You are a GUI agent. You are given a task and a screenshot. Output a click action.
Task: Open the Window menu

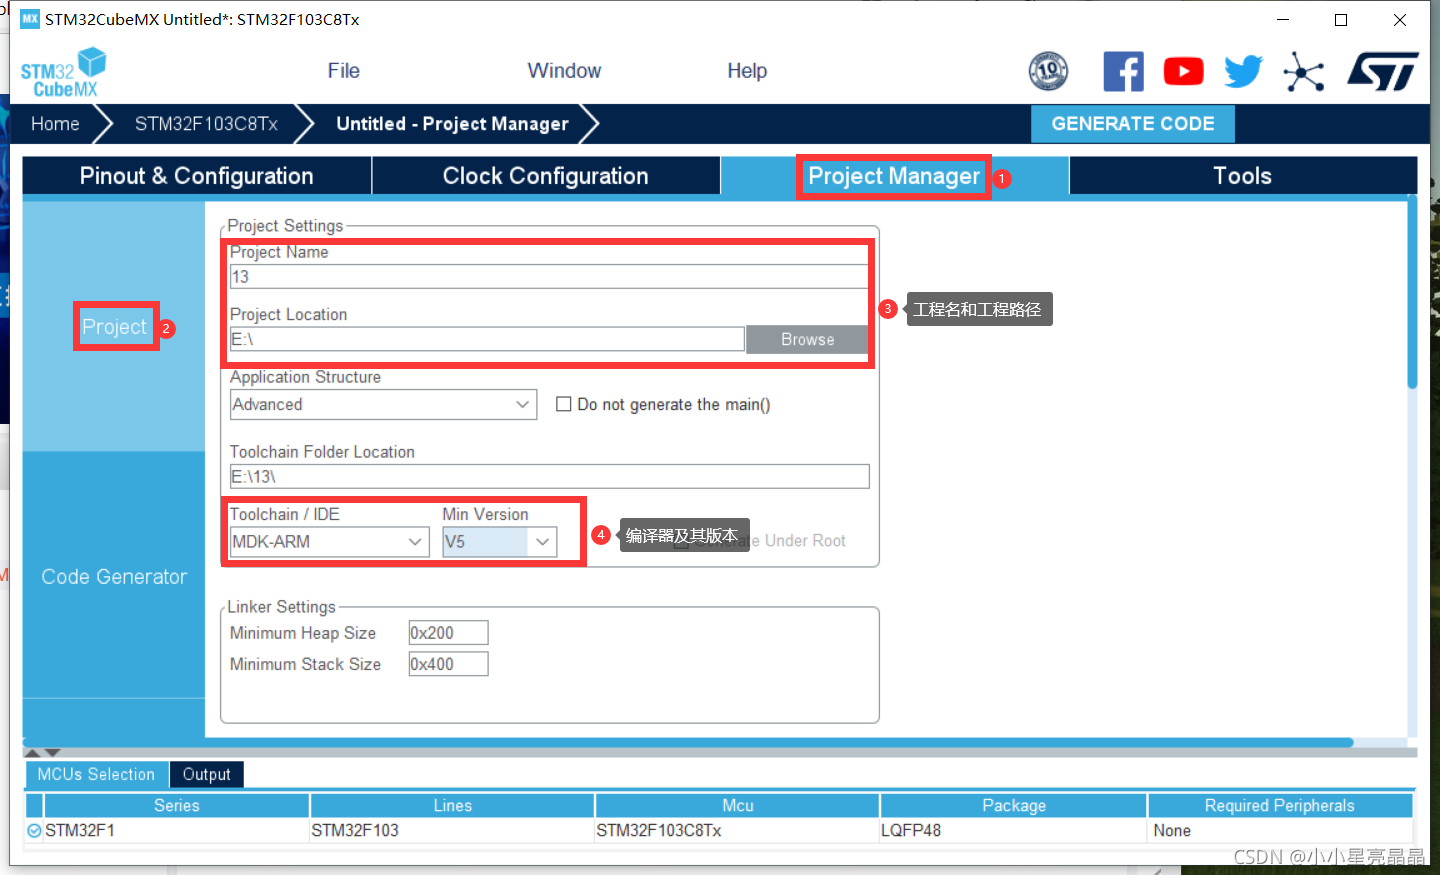564,71
